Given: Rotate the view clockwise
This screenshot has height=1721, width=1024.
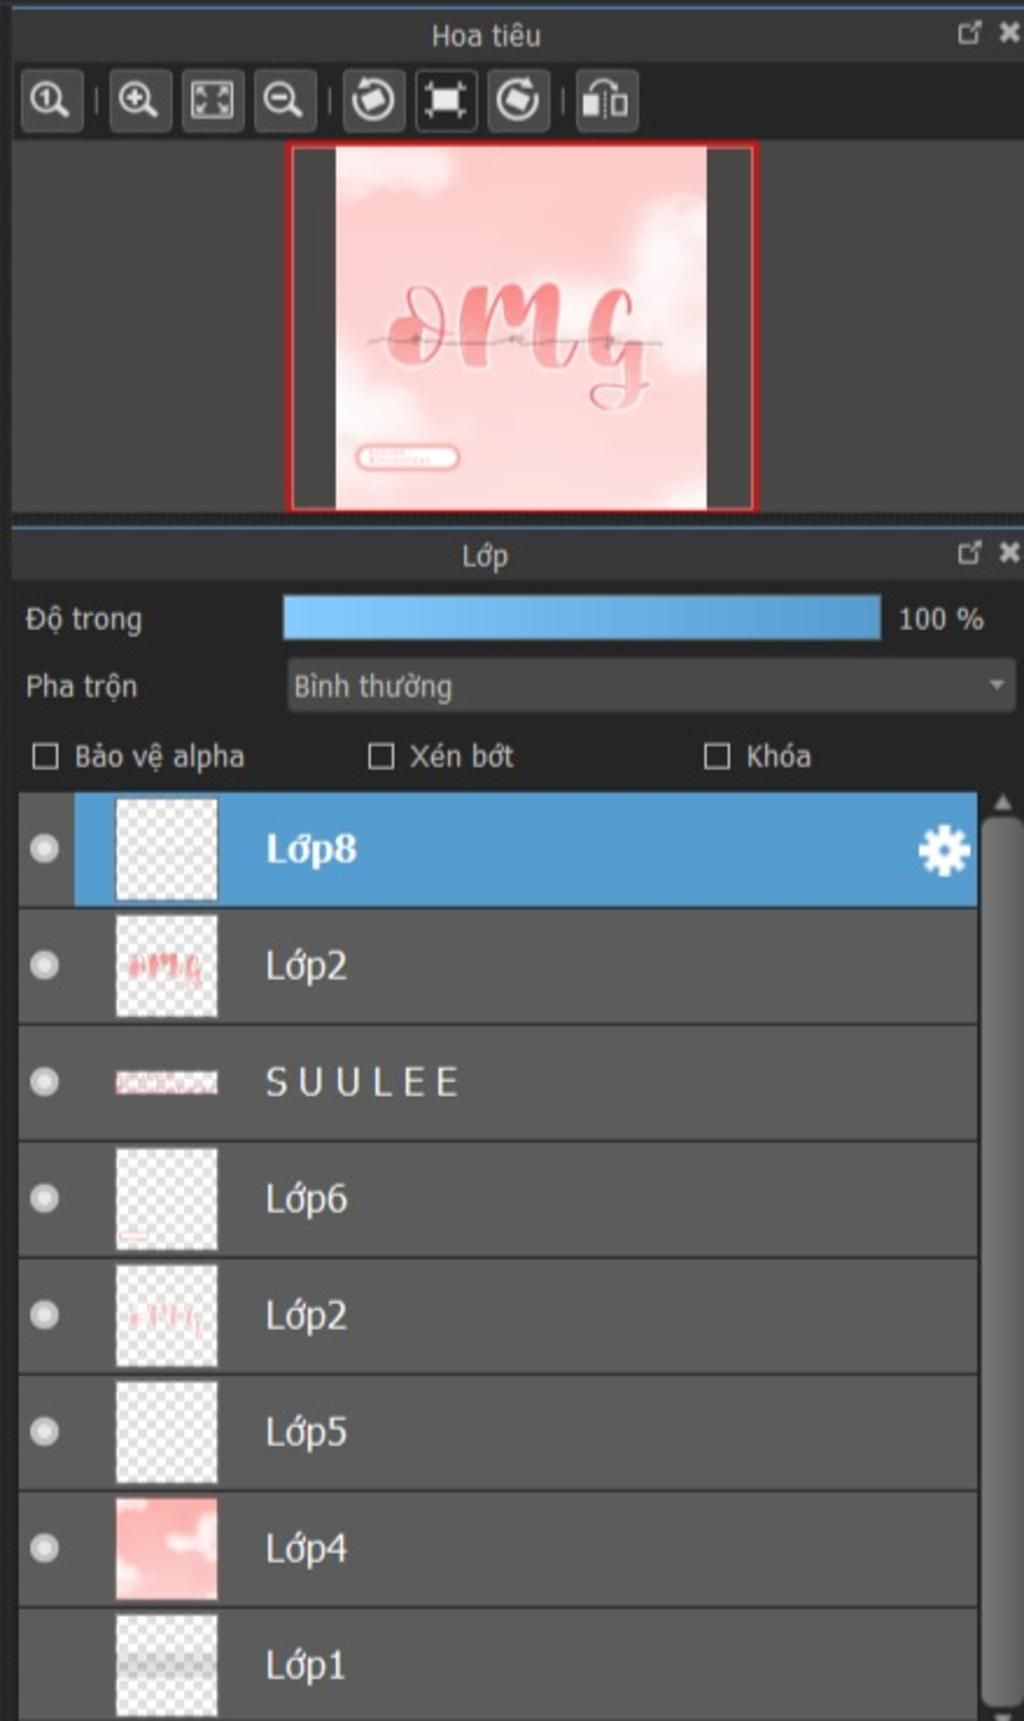Looking at the screenshot, I should [518, 100].
